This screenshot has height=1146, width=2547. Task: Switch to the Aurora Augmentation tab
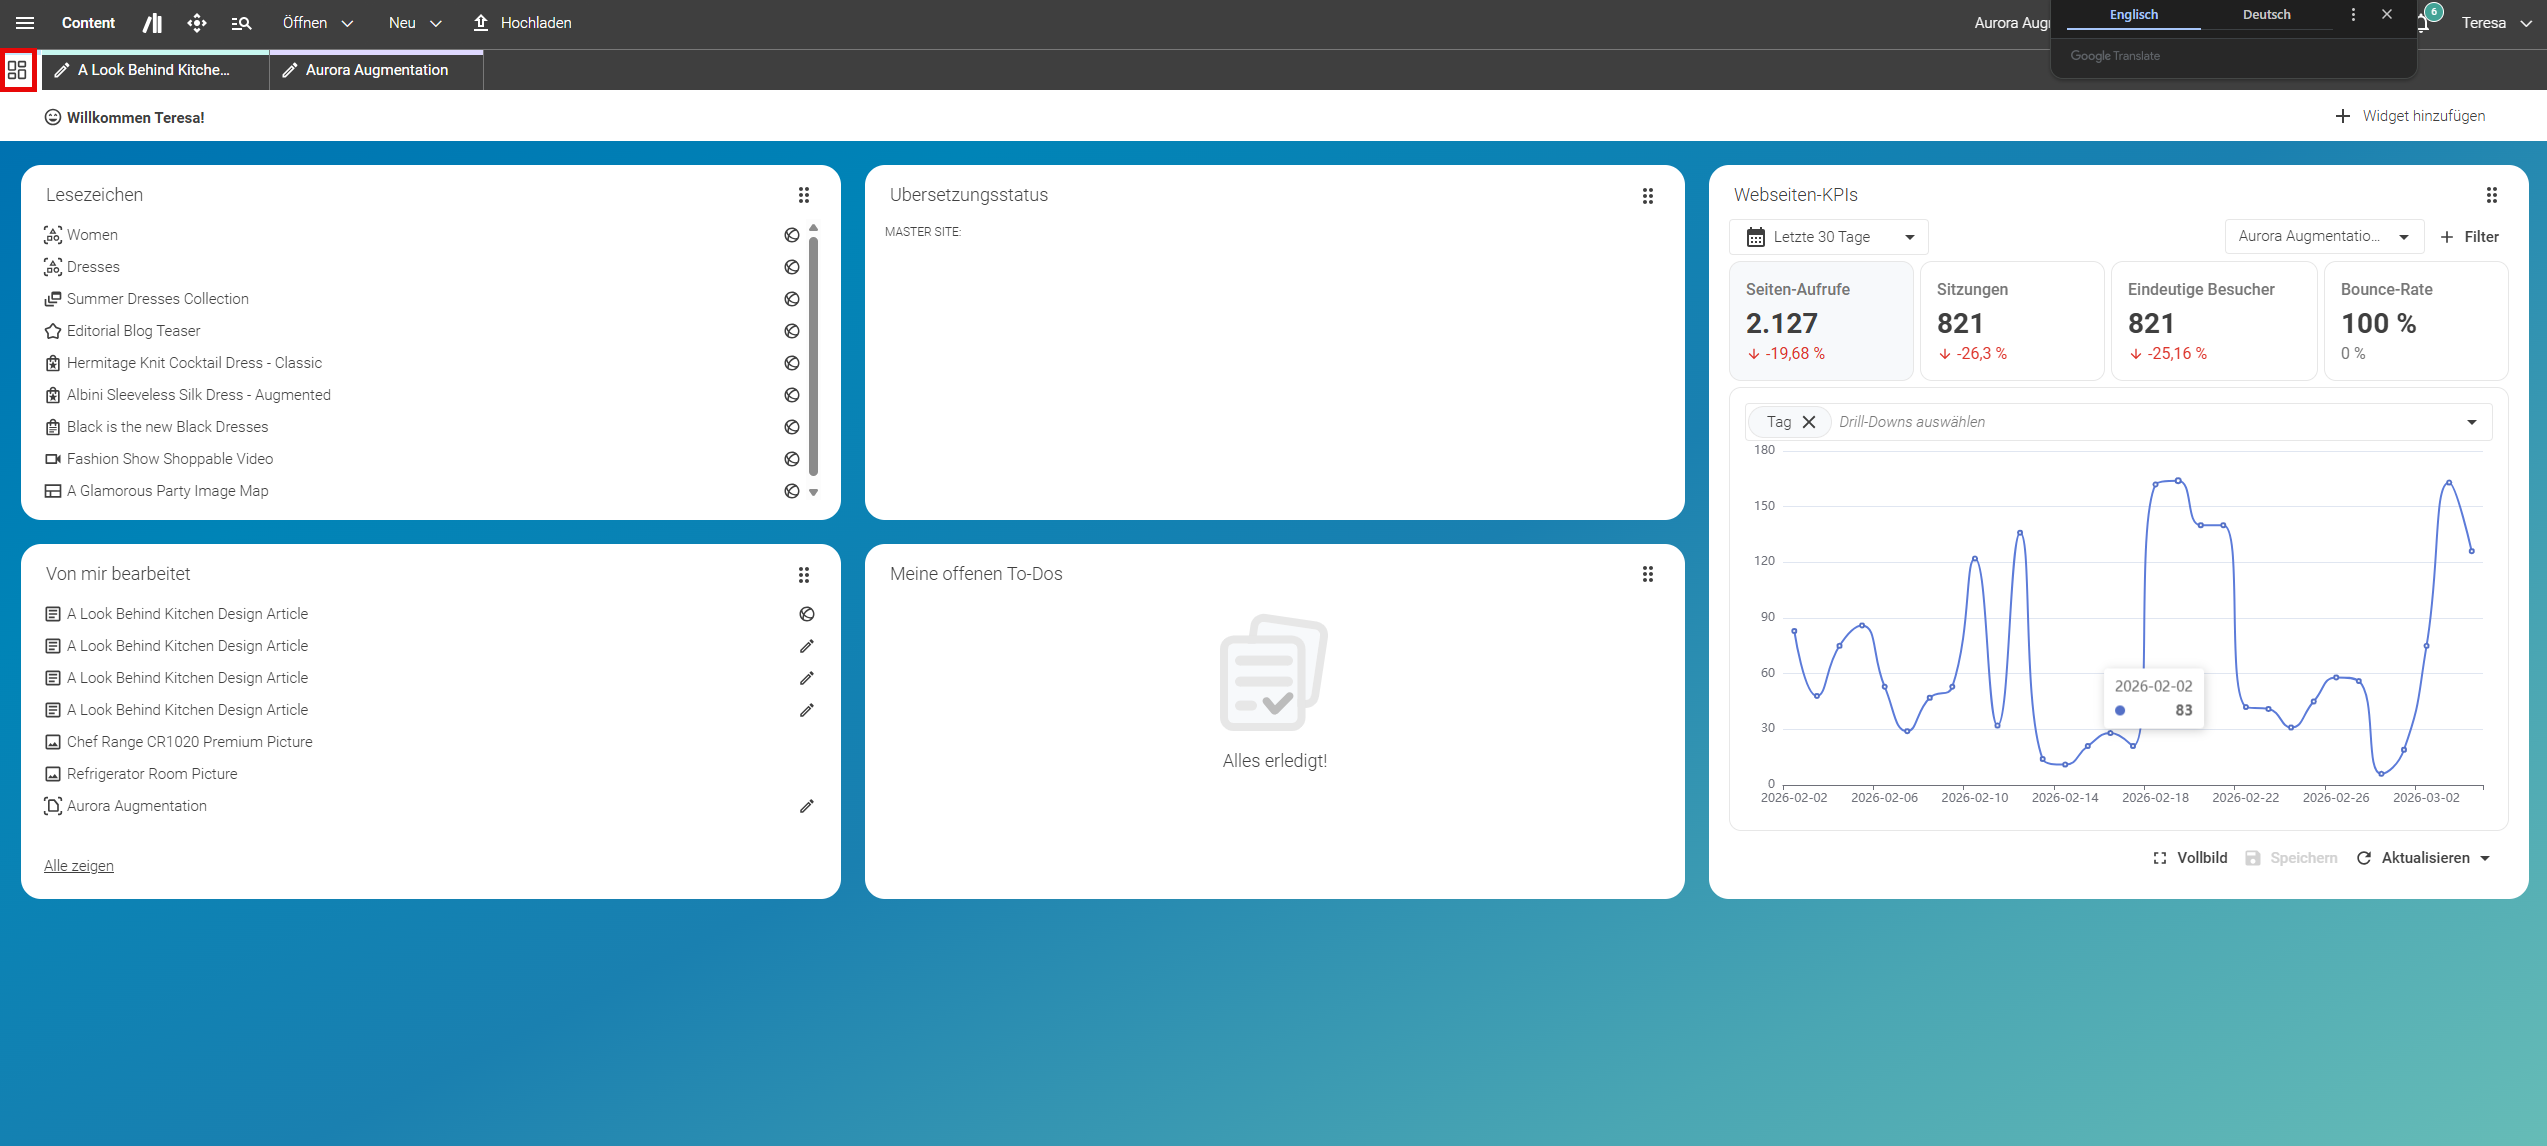coord(376,70)
